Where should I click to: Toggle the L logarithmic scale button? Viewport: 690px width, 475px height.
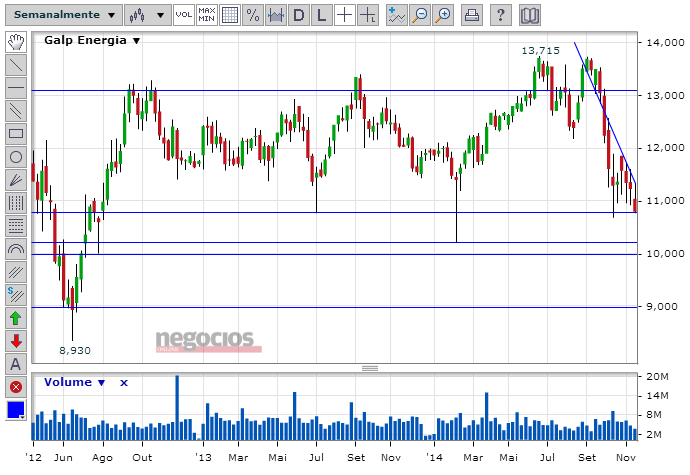[322, 15]
